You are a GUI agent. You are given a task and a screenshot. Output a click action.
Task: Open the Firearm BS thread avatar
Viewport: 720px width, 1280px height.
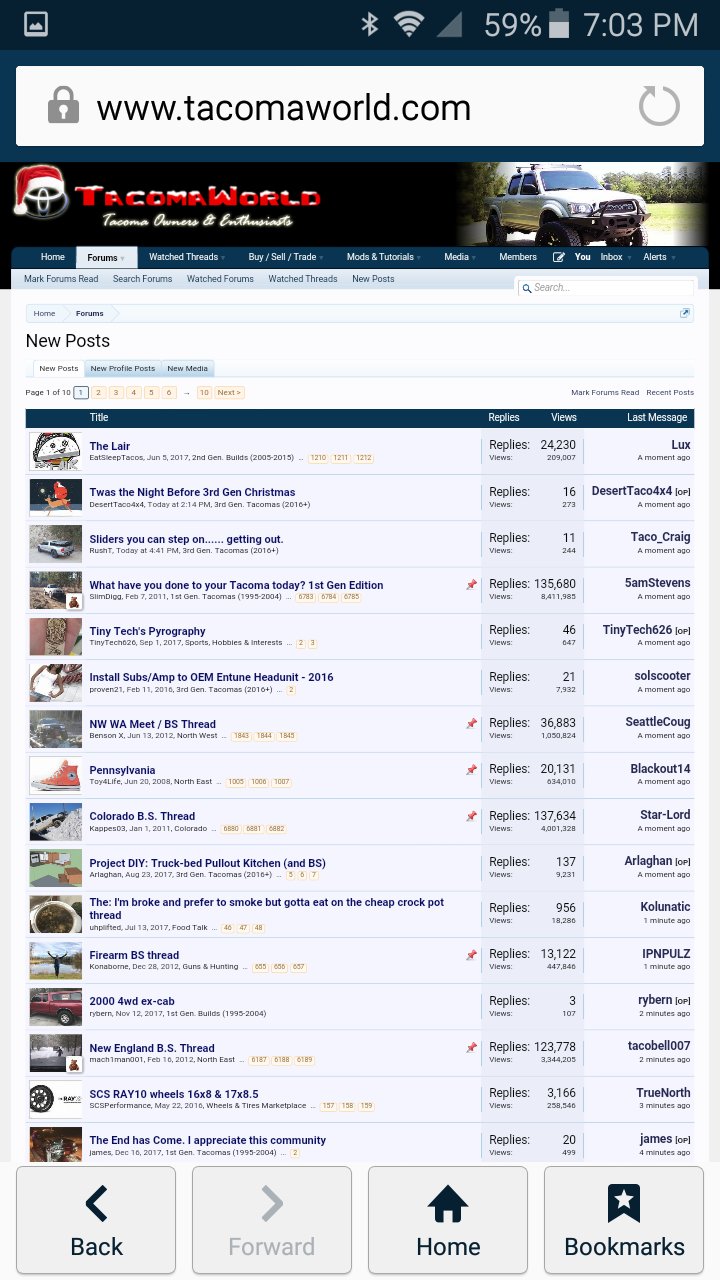pyautogui.click(x=55, y=960)
